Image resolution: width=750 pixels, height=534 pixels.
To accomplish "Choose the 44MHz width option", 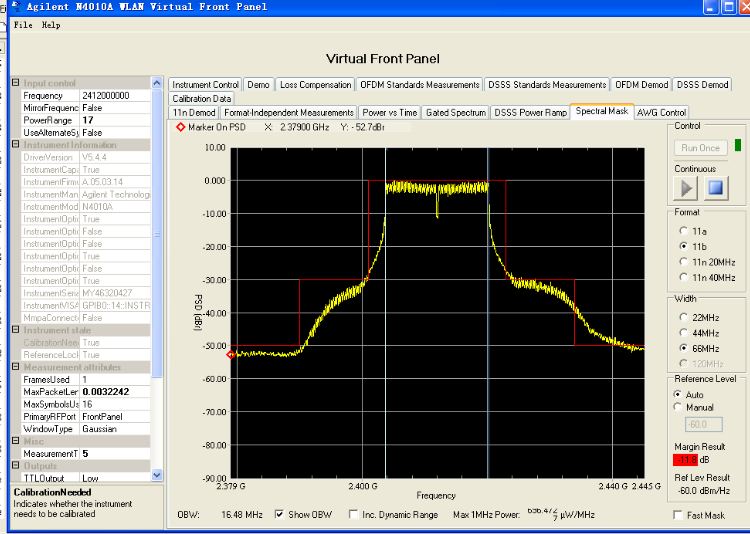I will click(684, 333).
